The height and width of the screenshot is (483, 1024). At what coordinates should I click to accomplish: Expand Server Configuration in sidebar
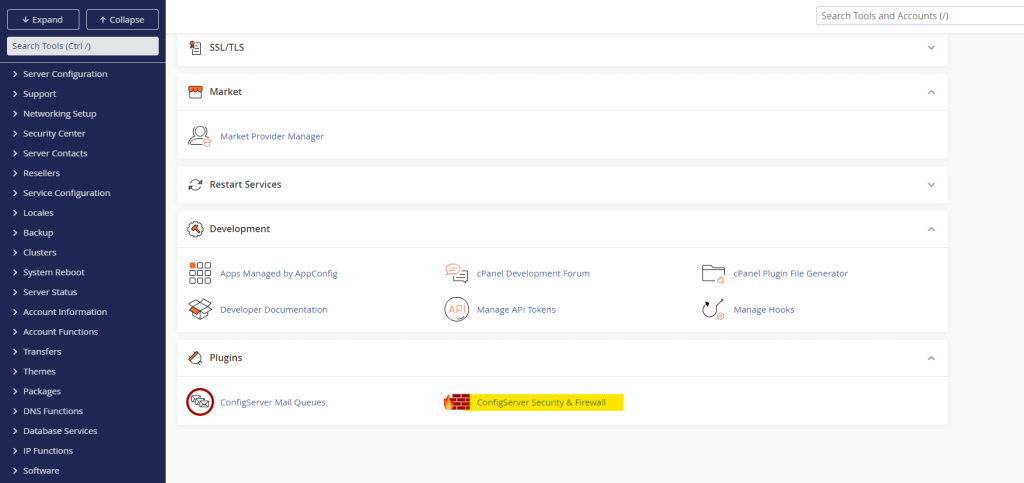pyautogui.click(x=65, y=74)
